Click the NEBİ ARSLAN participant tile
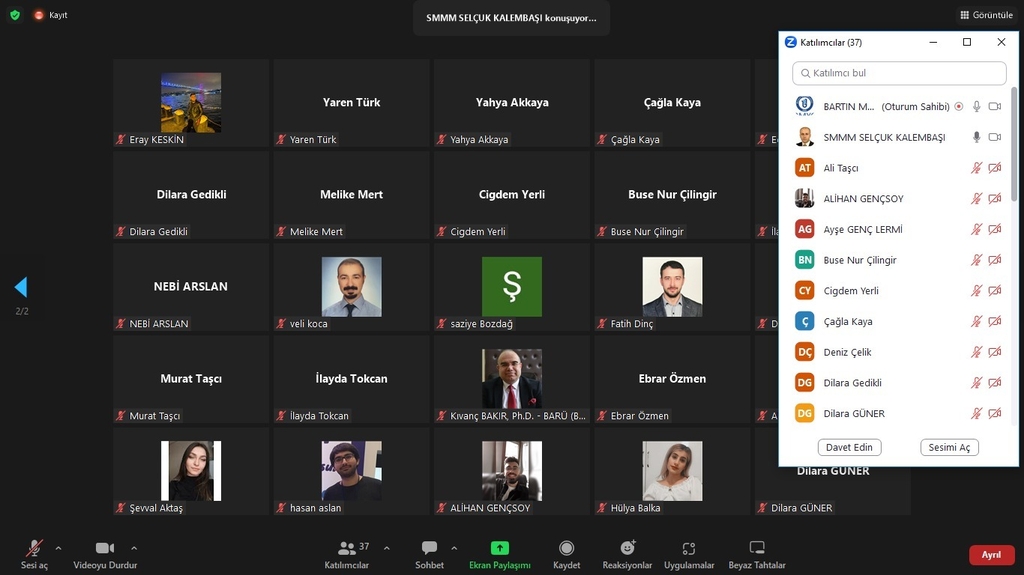 tap(191, 287)
